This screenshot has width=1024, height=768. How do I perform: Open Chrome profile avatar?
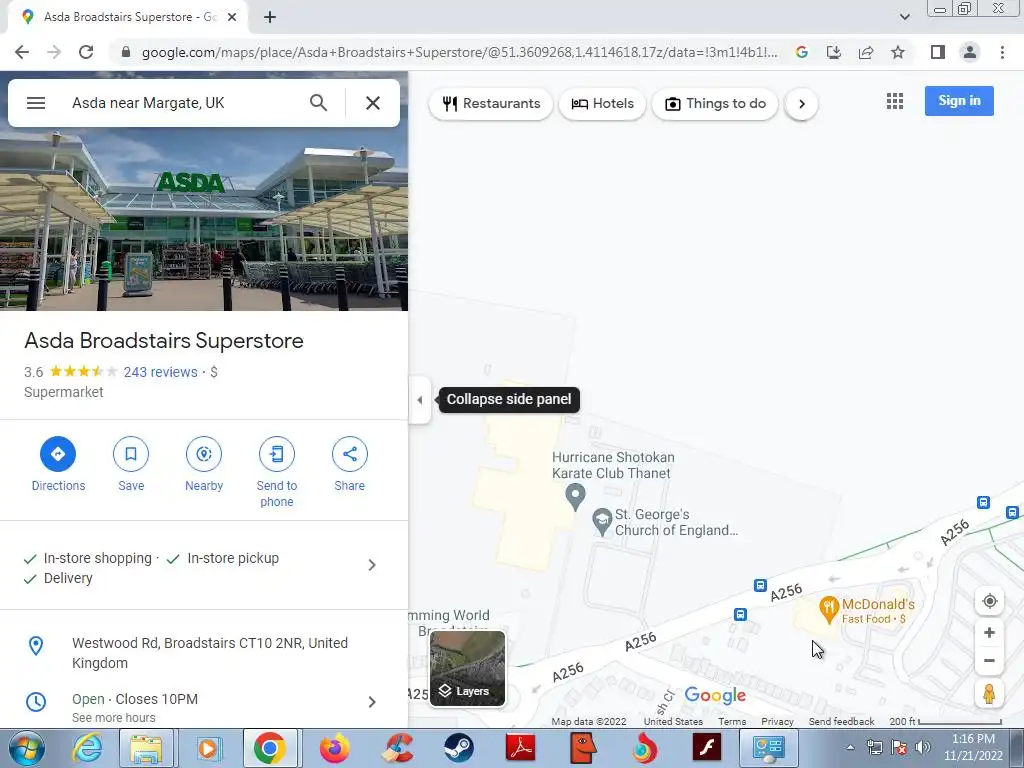pos(970,52)
